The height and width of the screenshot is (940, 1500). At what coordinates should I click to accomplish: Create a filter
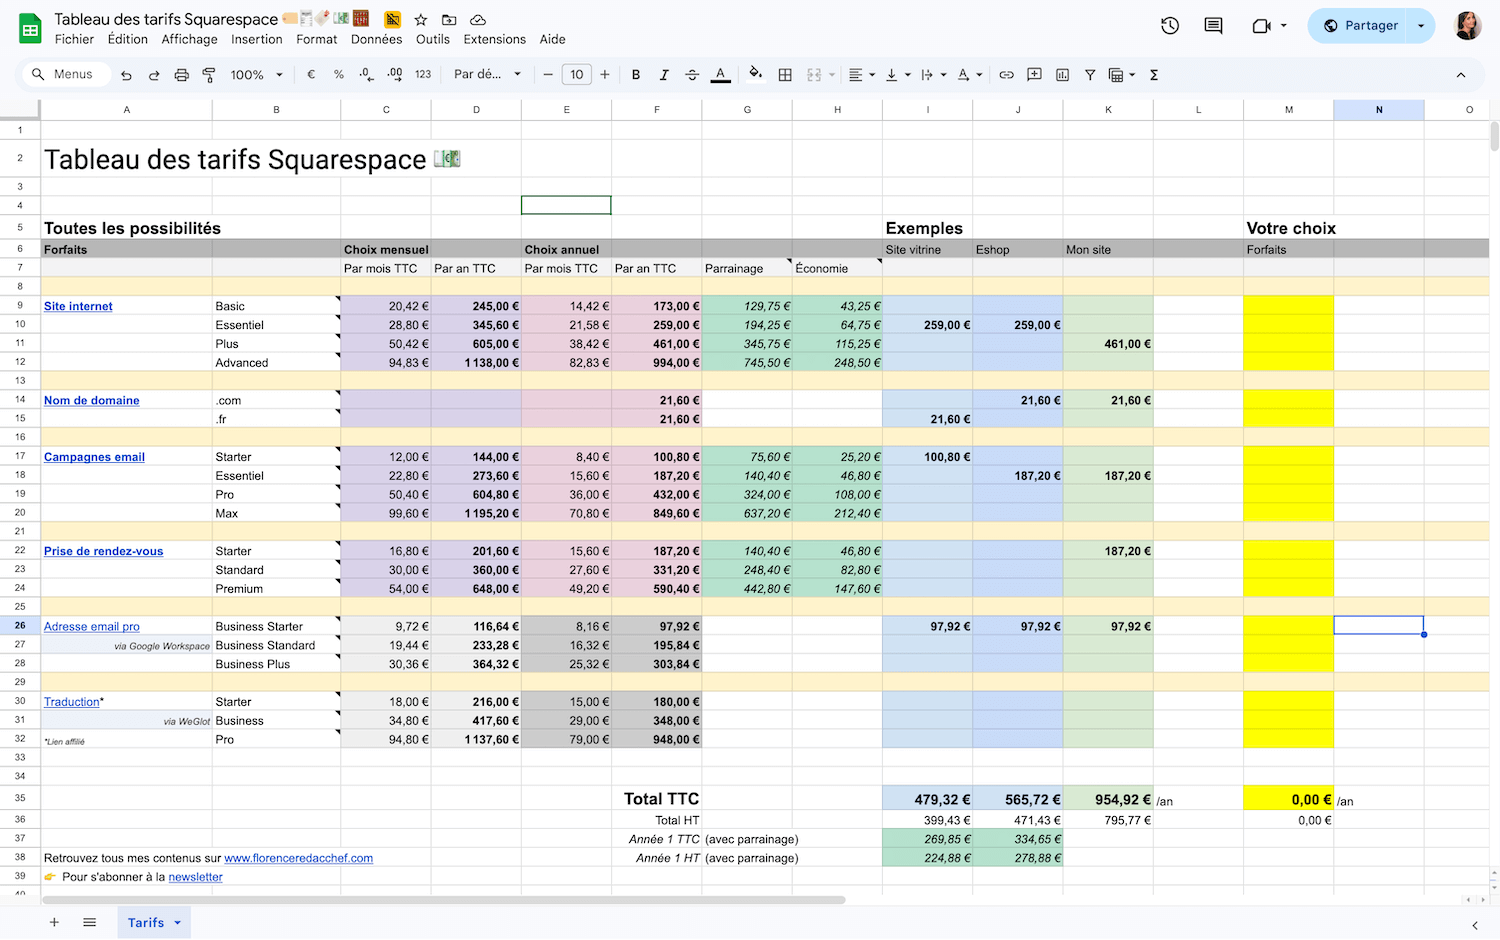(1090, 74)
